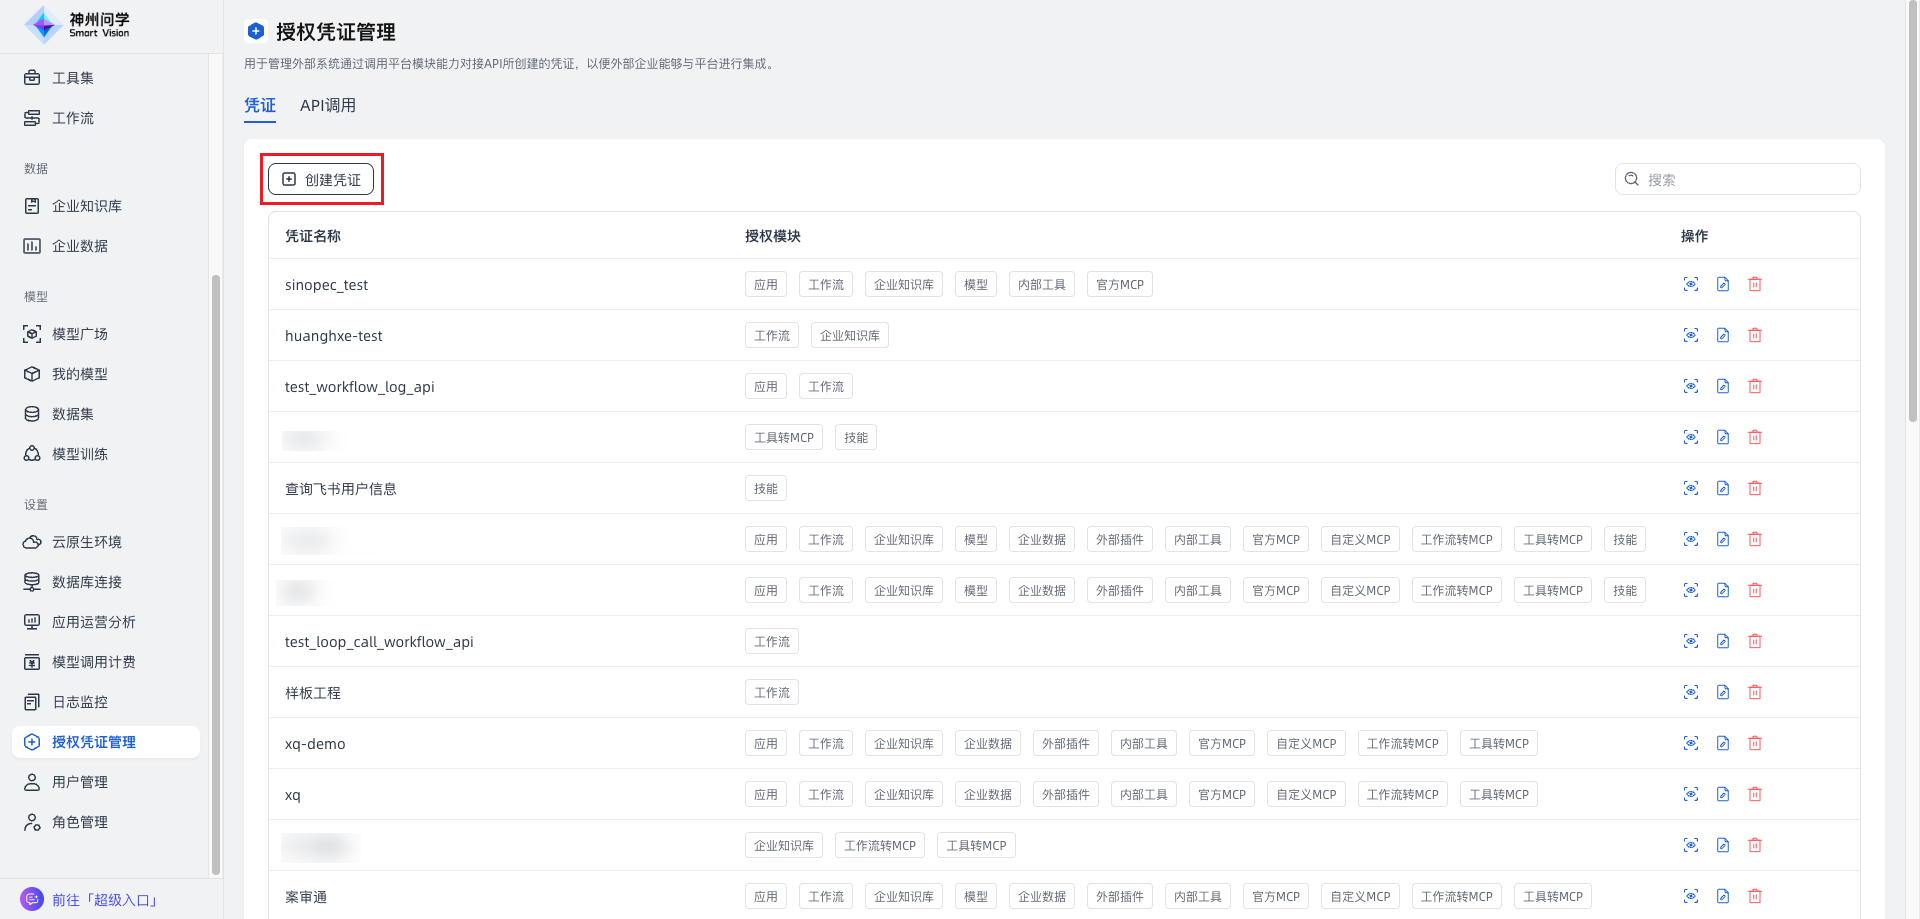The width and height of the screenshot is (1920, 919).
Task: Select 授权凭证管理 in the sidebar
Action: point(106,742)
